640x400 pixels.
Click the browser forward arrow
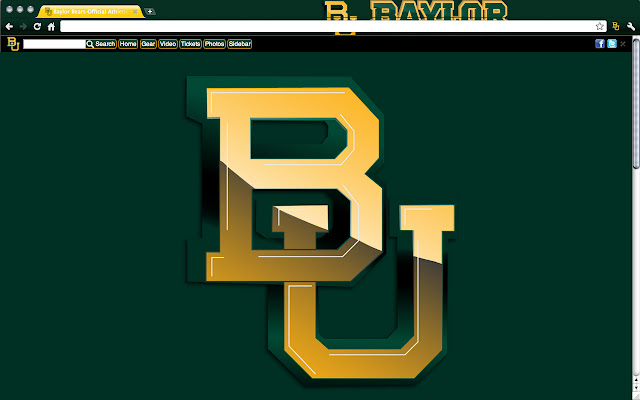[x=23, y=27]
